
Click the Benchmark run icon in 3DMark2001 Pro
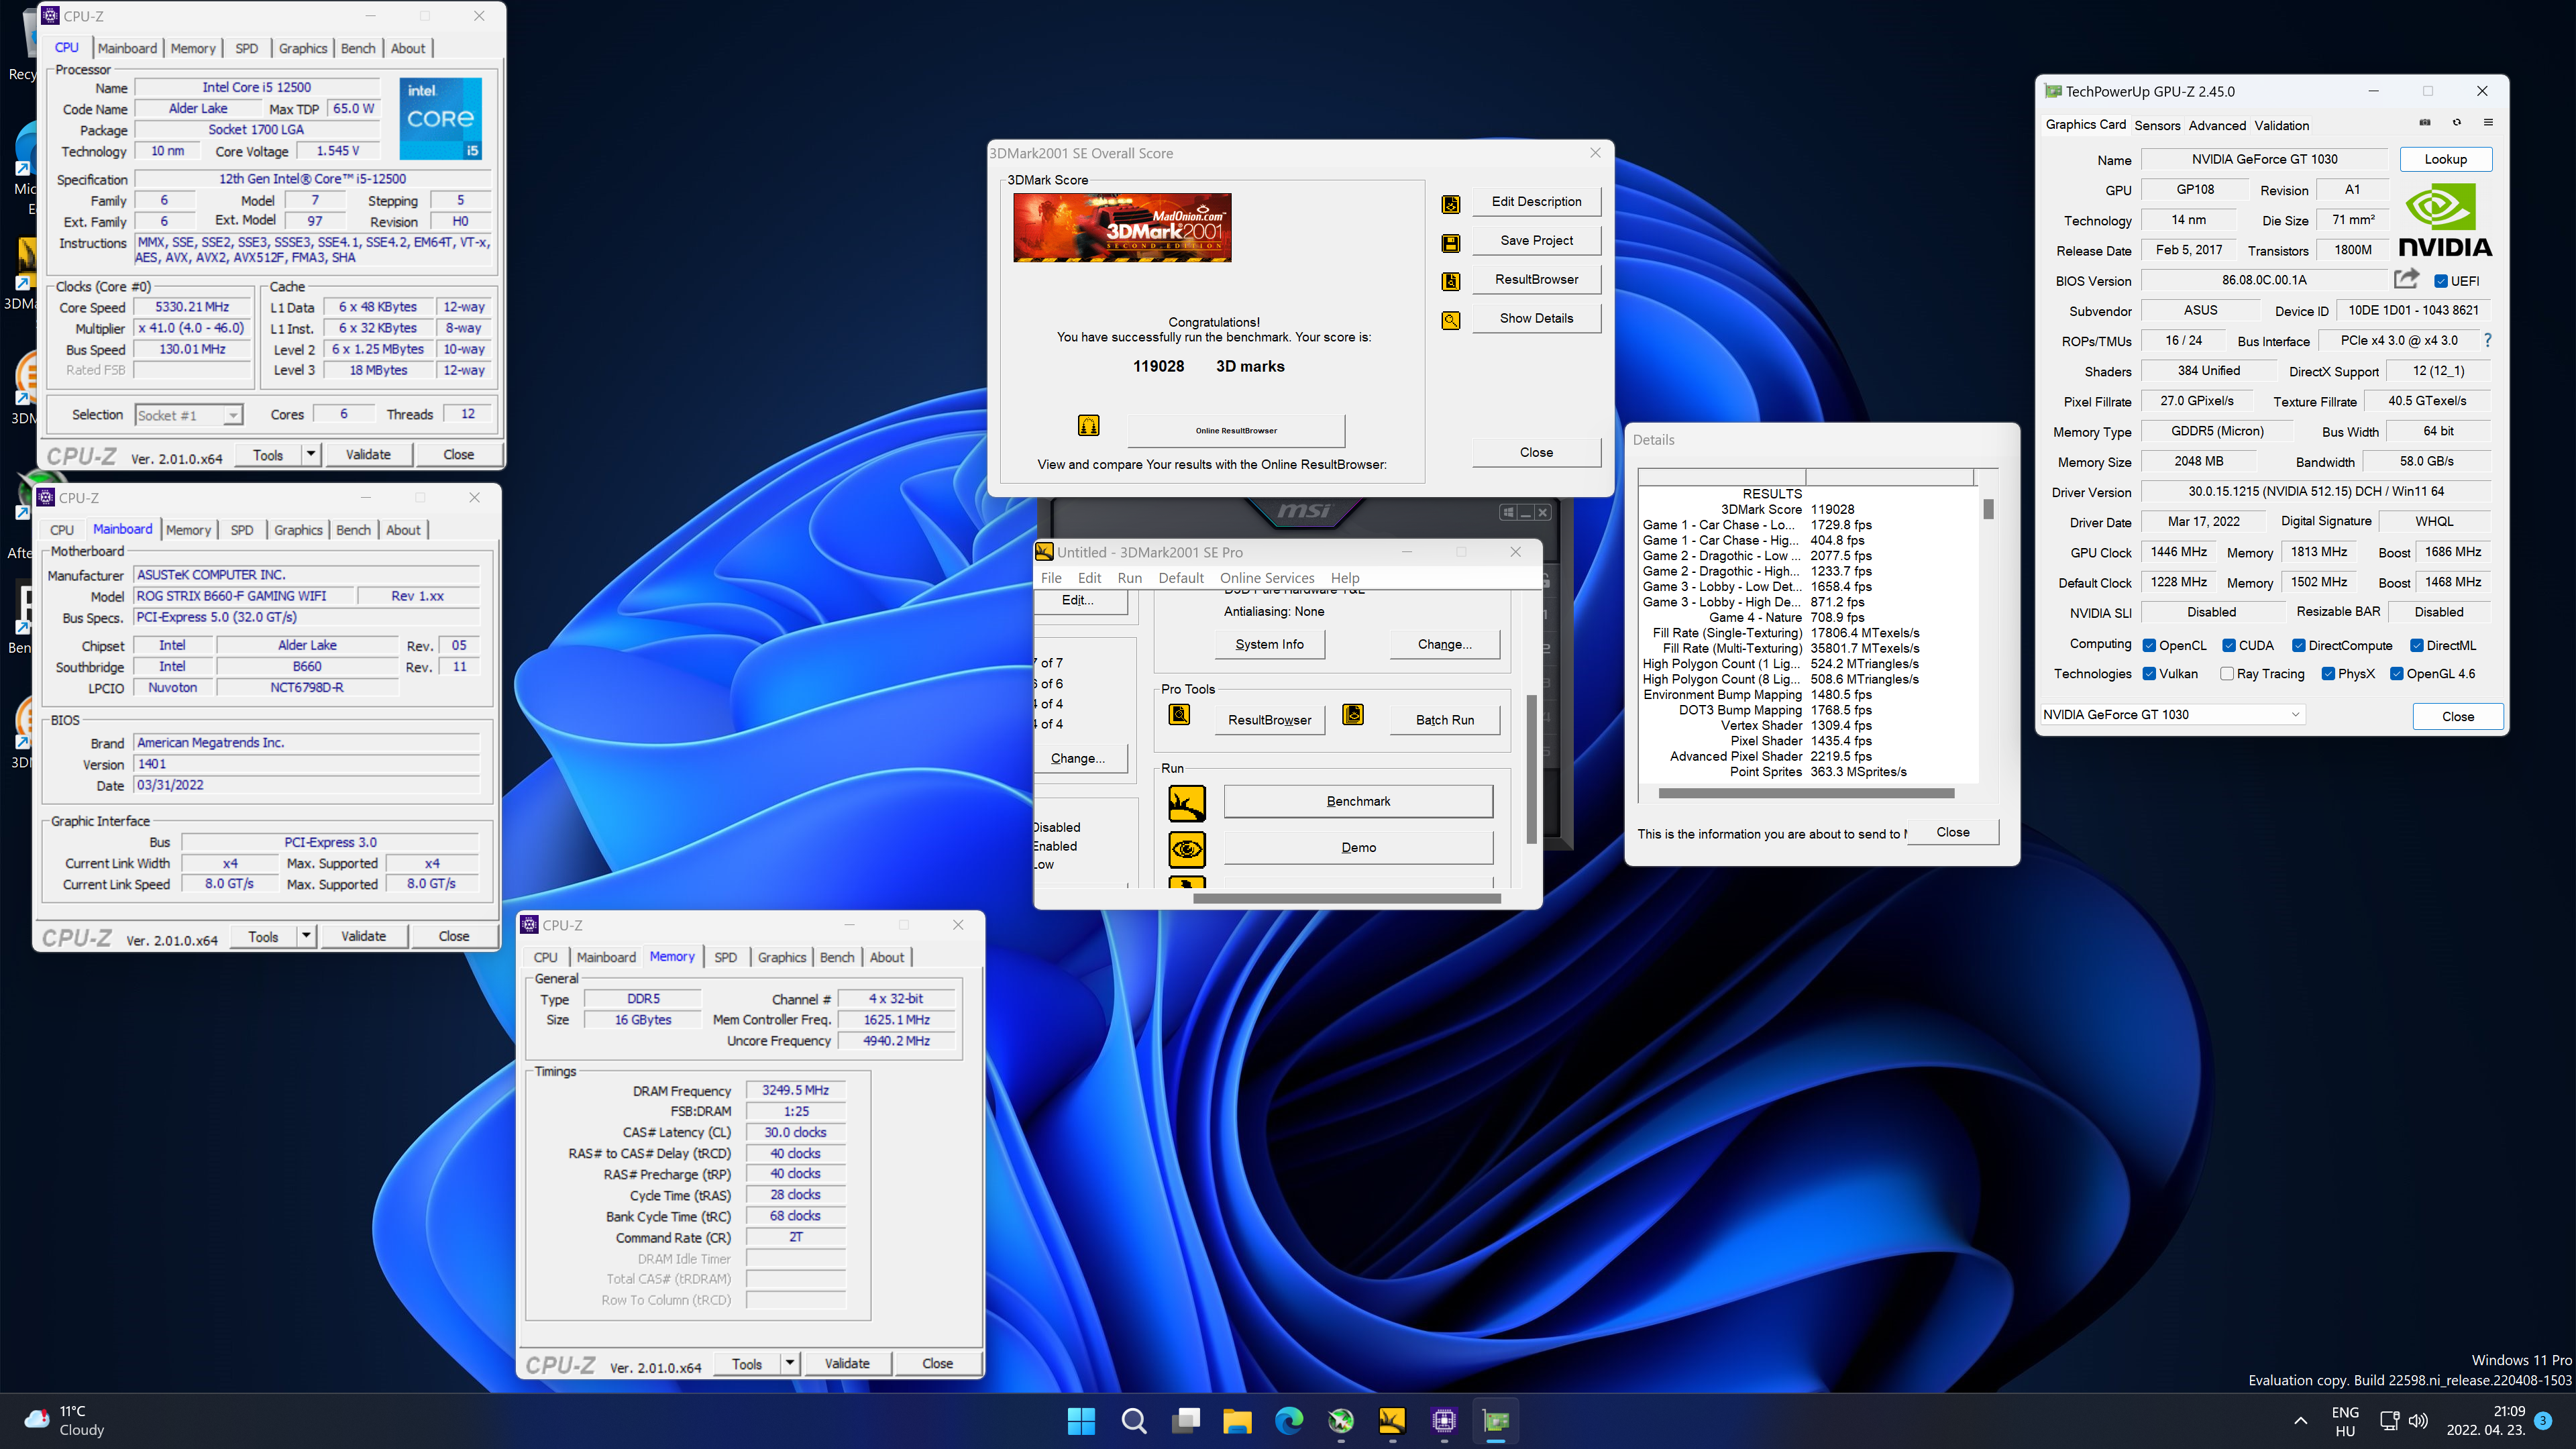[1186, 802]
